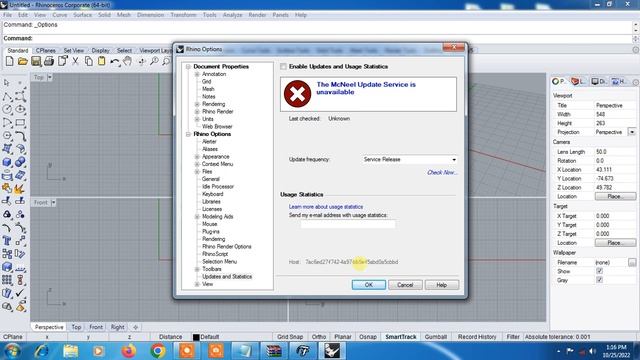
Task: Open Firefox from the taskbar
Action: [129, 351]
